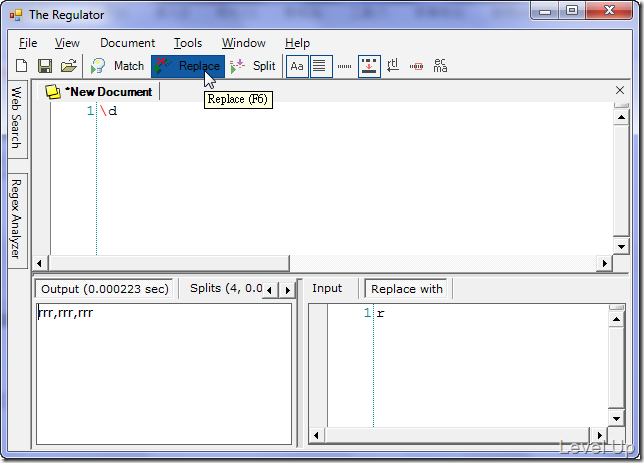The image size is (644, 463).
Task: Click the Open folder icon
Action: (69, 66)
